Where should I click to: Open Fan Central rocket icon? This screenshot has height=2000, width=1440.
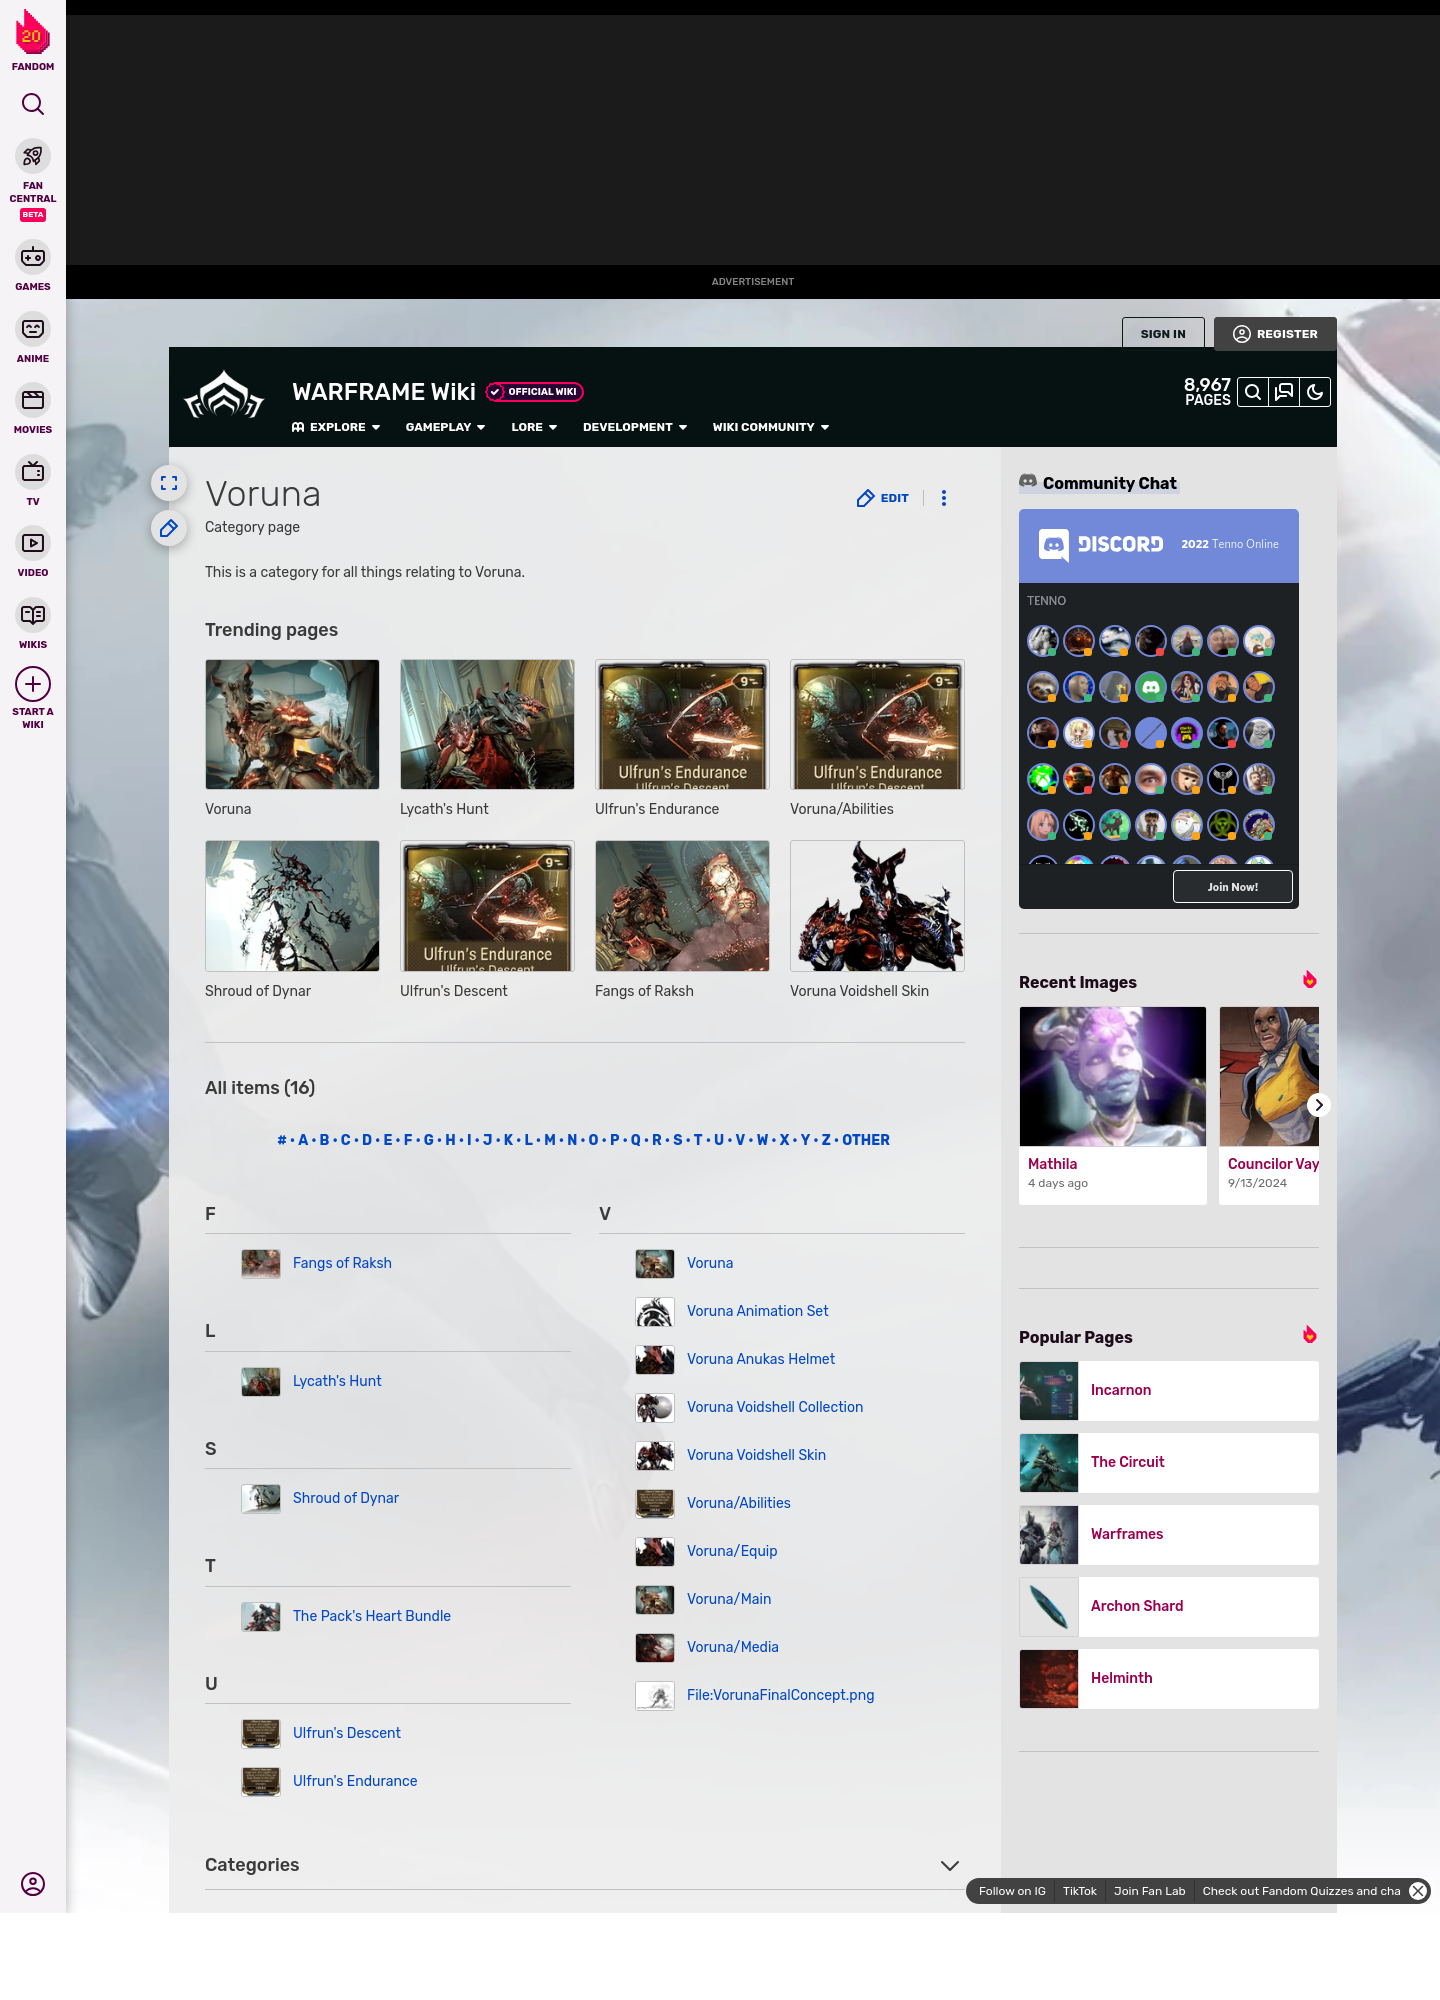click(33, 156)
